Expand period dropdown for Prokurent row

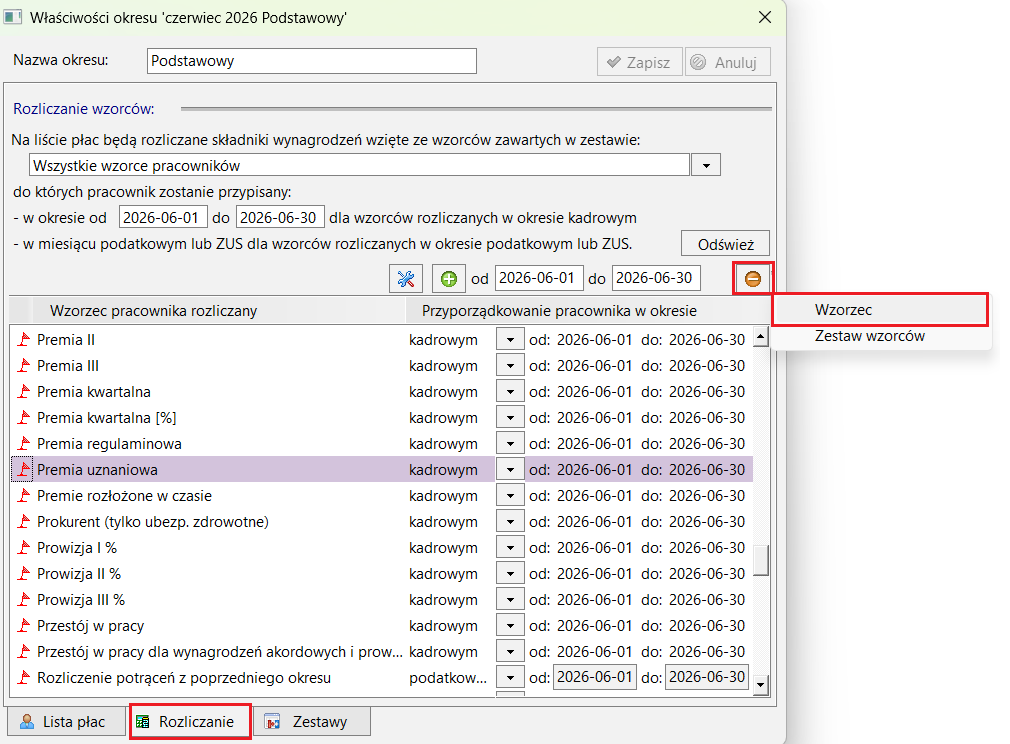click(510, 521)
